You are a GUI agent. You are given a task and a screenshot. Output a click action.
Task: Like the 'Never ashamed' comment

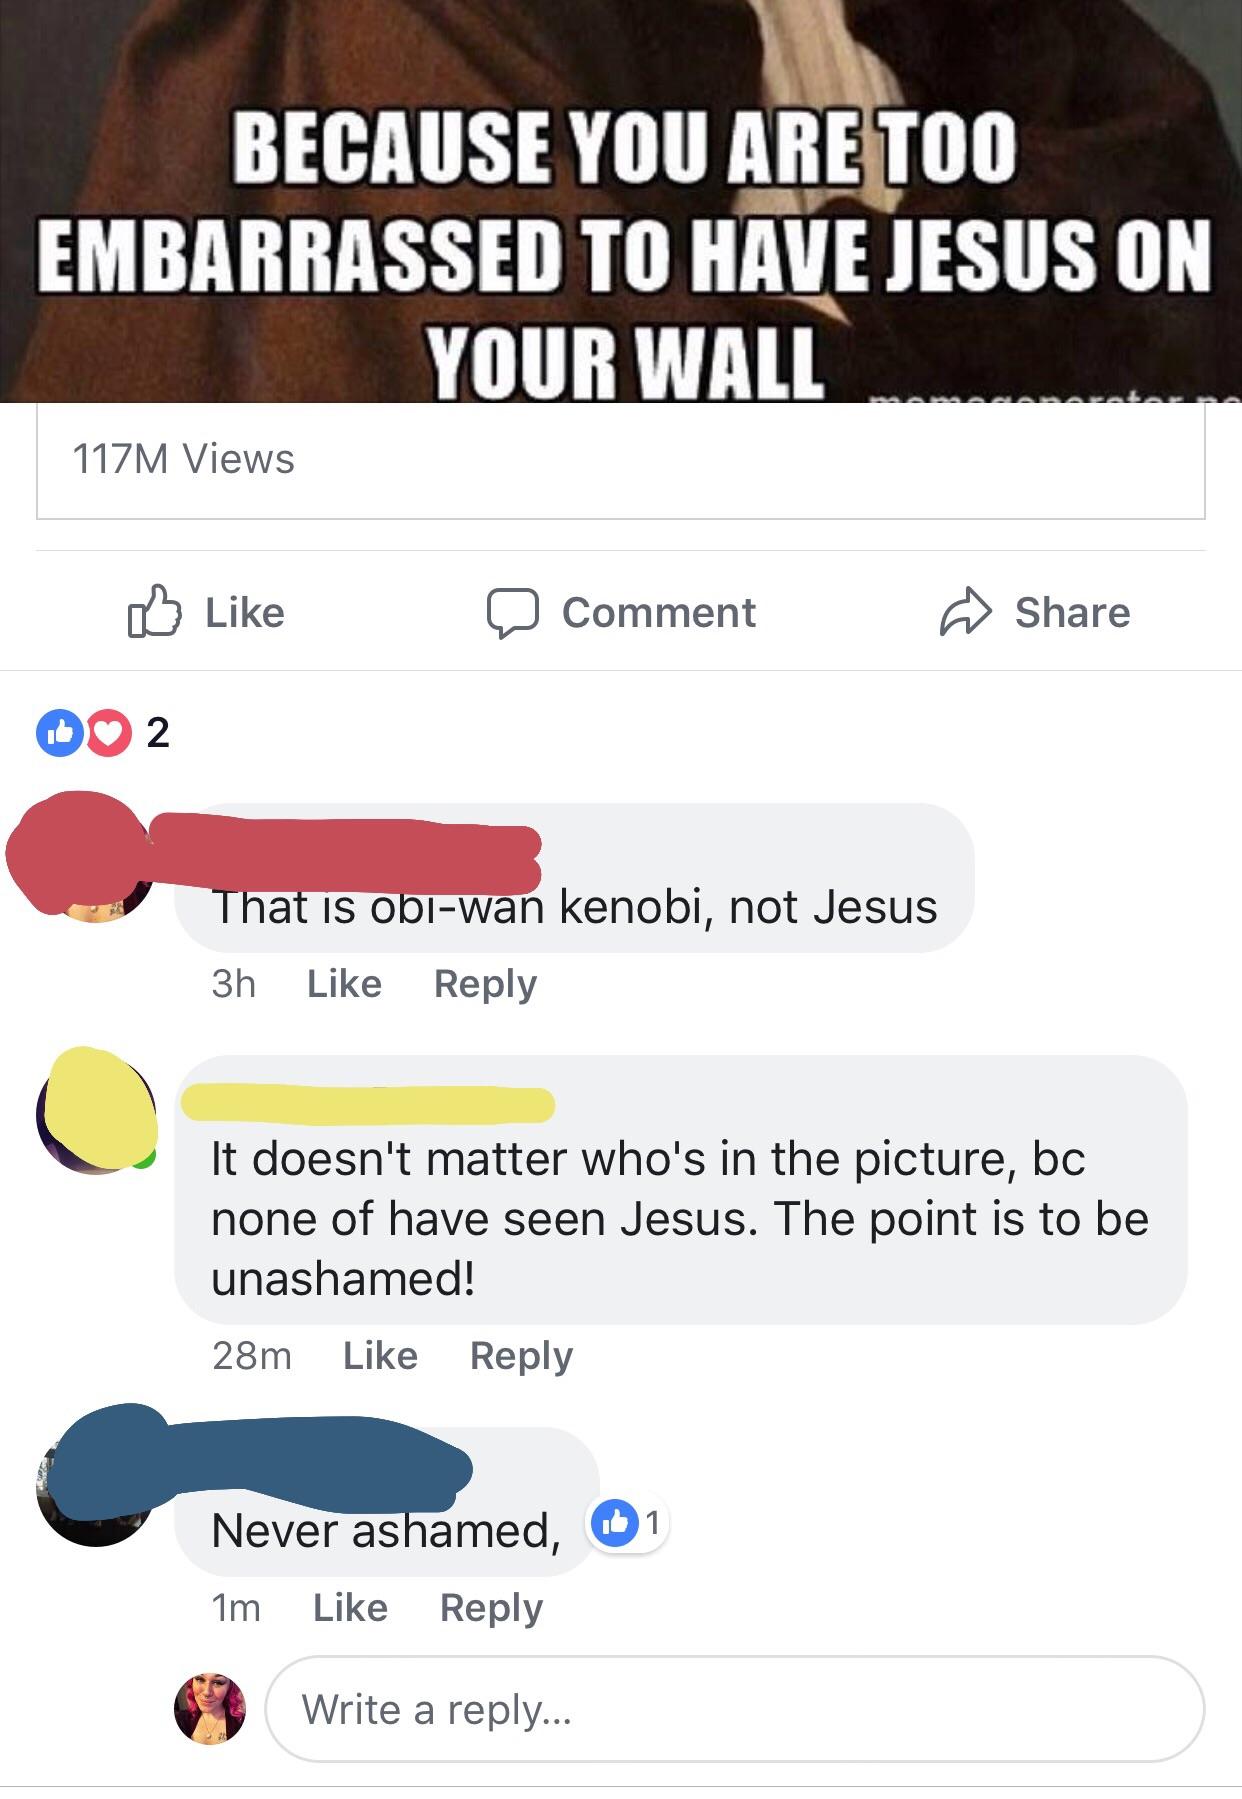(350, 1608)
